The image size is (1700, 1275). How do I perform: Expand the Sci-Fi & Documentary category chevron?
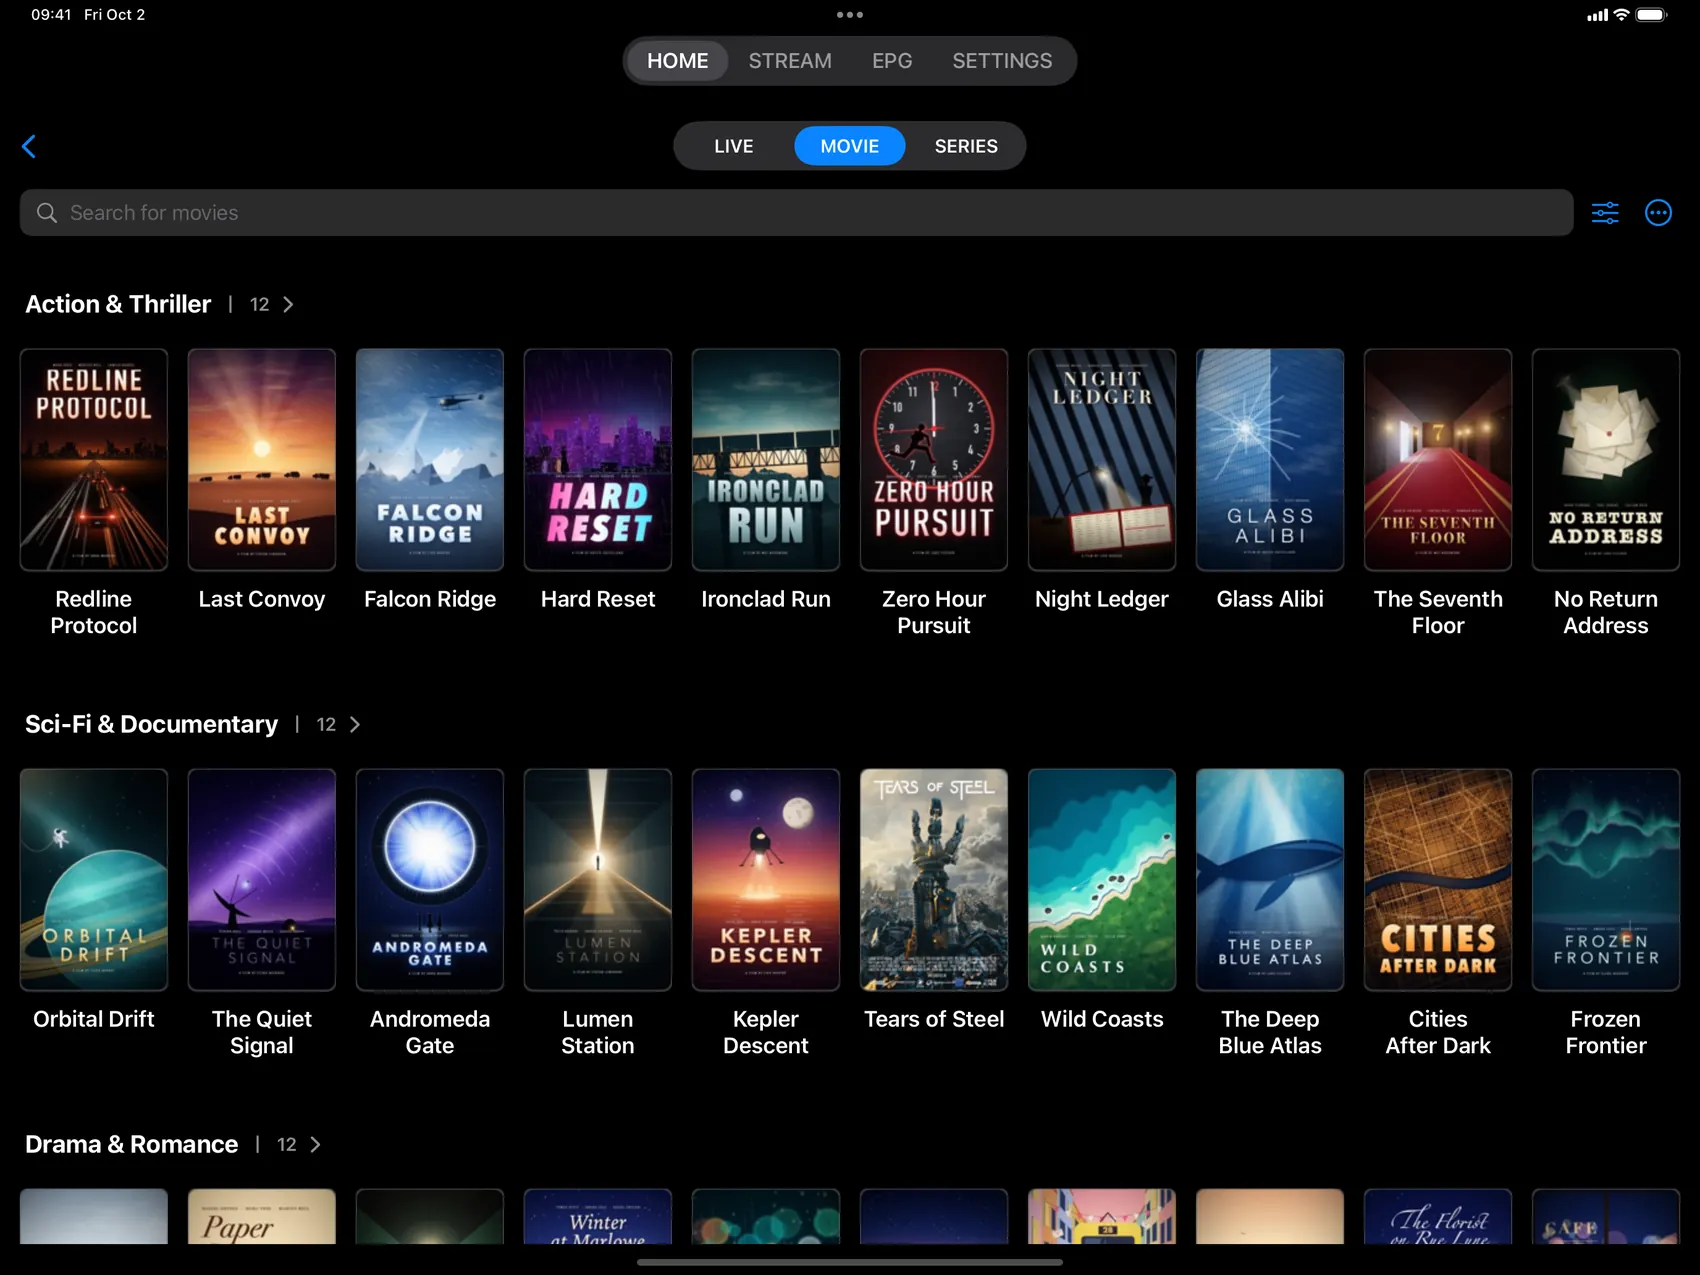[x=355, y=724]
